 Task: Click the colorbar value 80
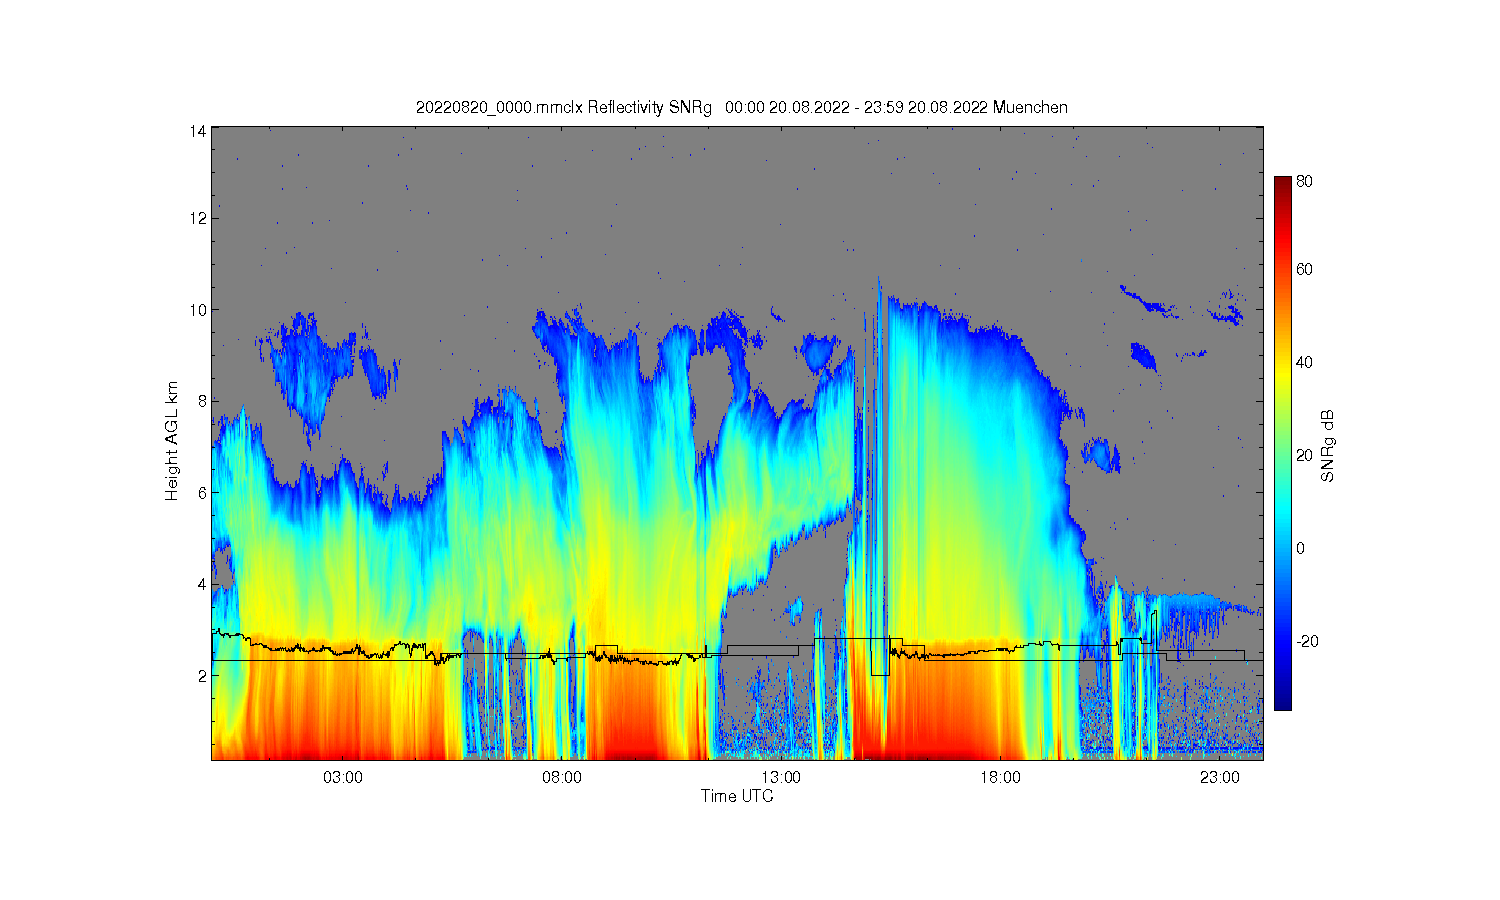(1304, 182)
